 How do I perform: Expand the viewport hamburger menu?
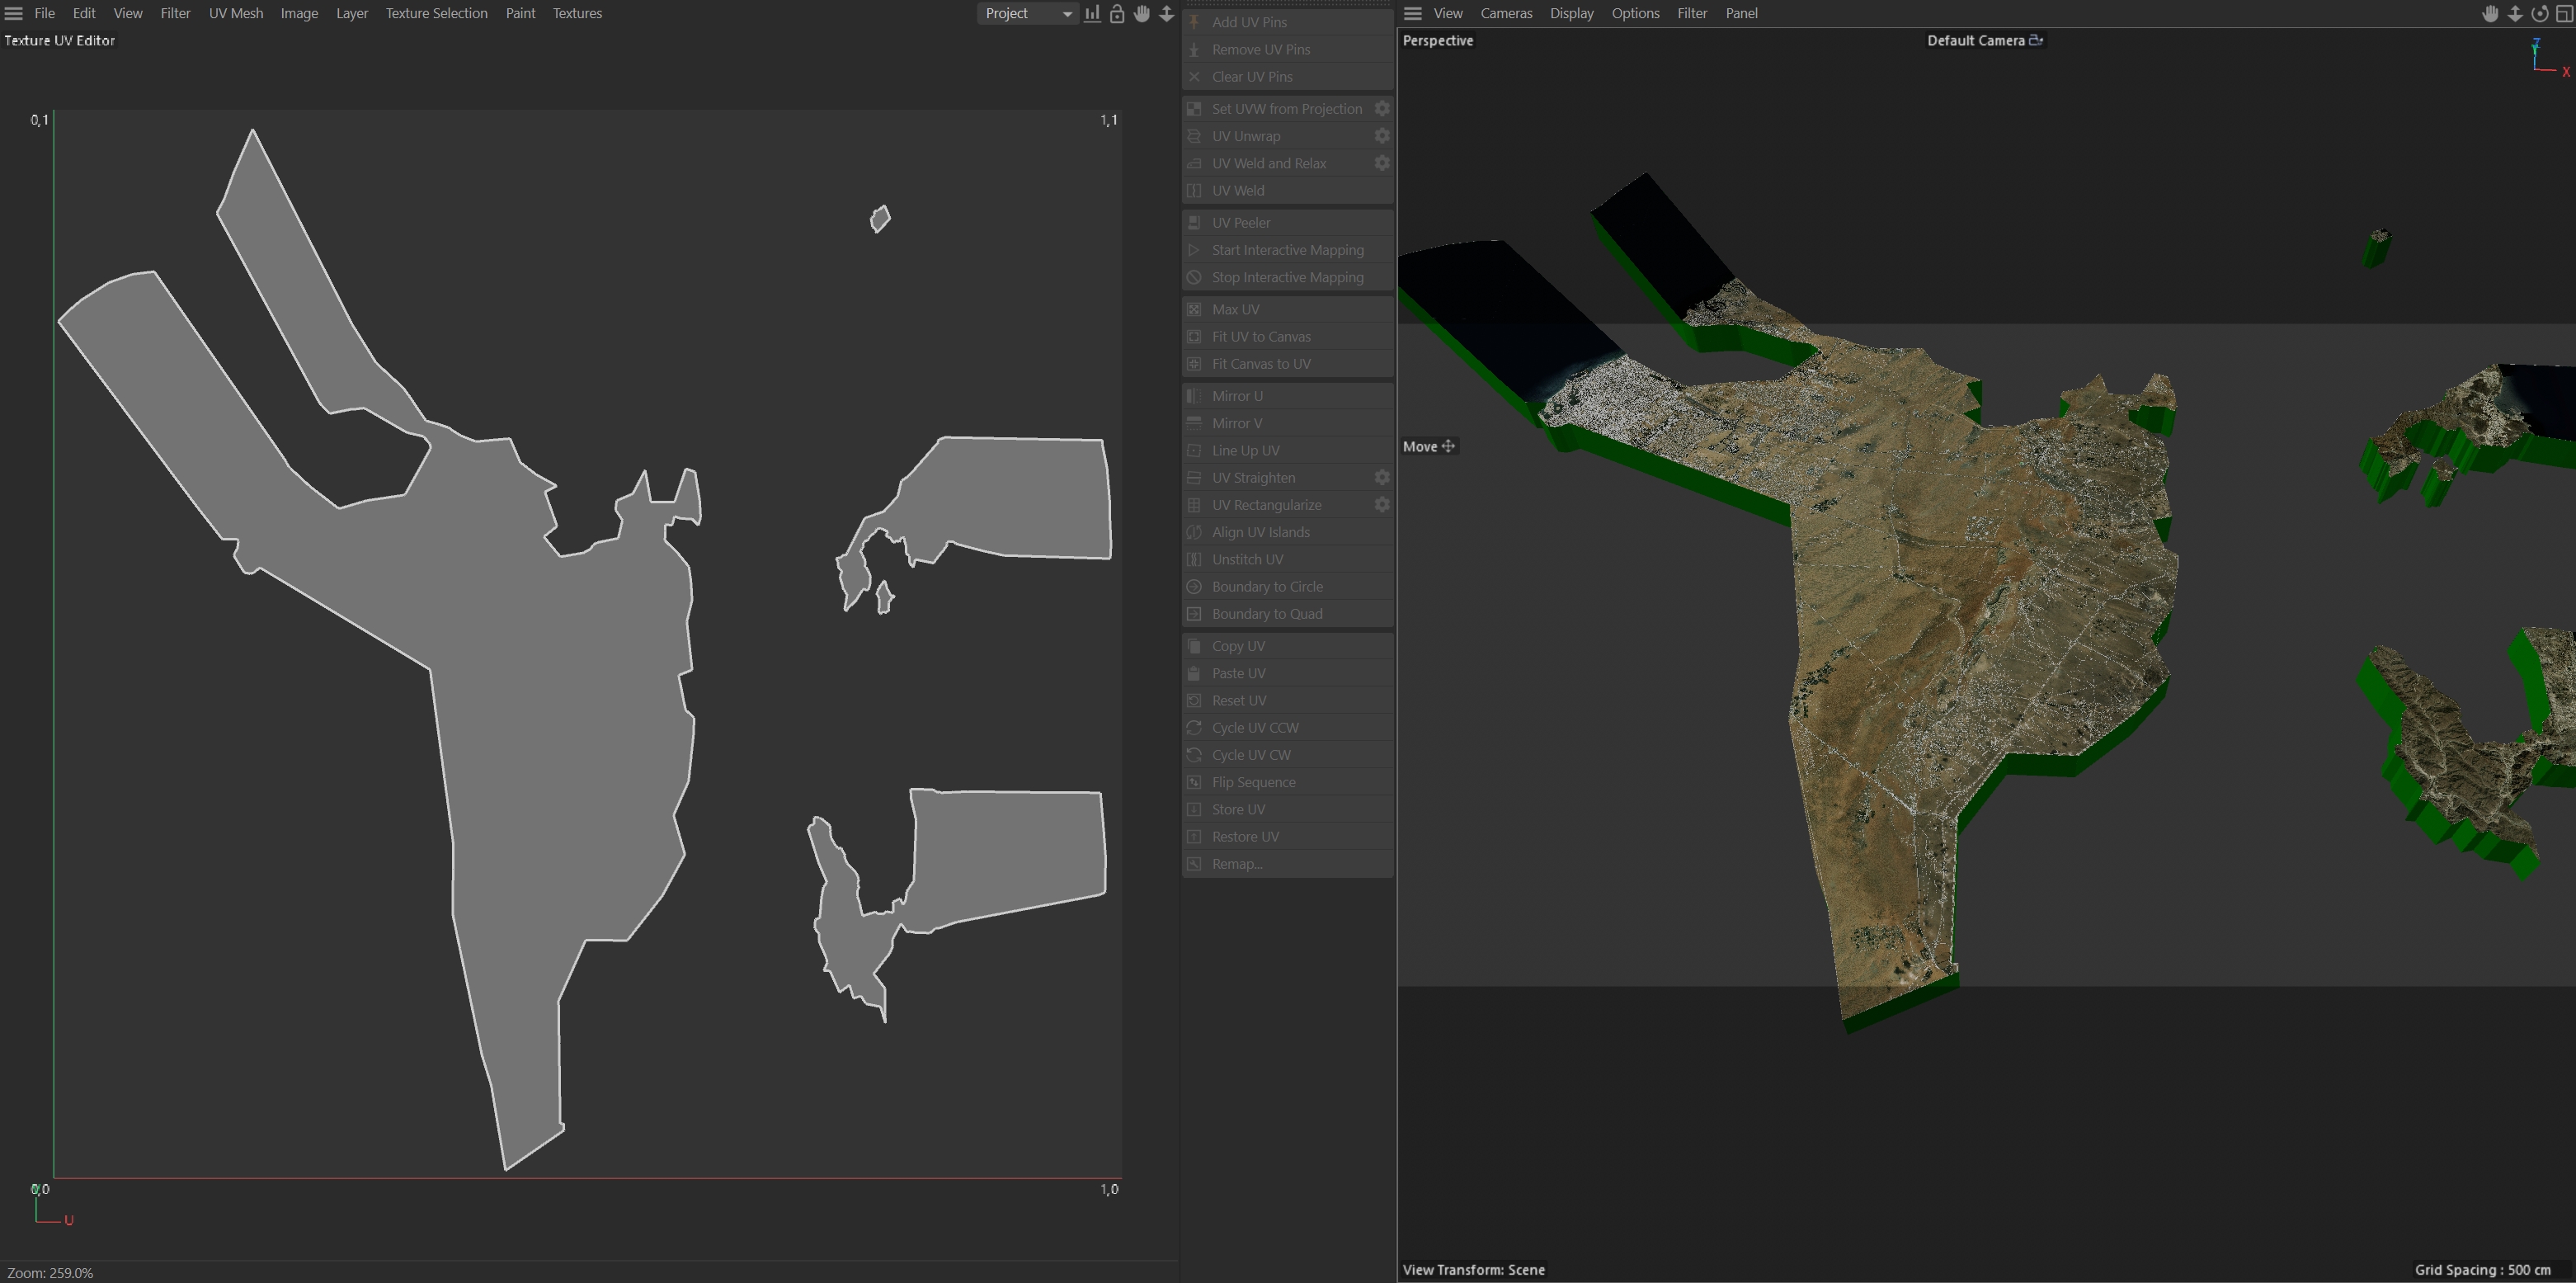pyautogui.click(x=1413, y=13)
